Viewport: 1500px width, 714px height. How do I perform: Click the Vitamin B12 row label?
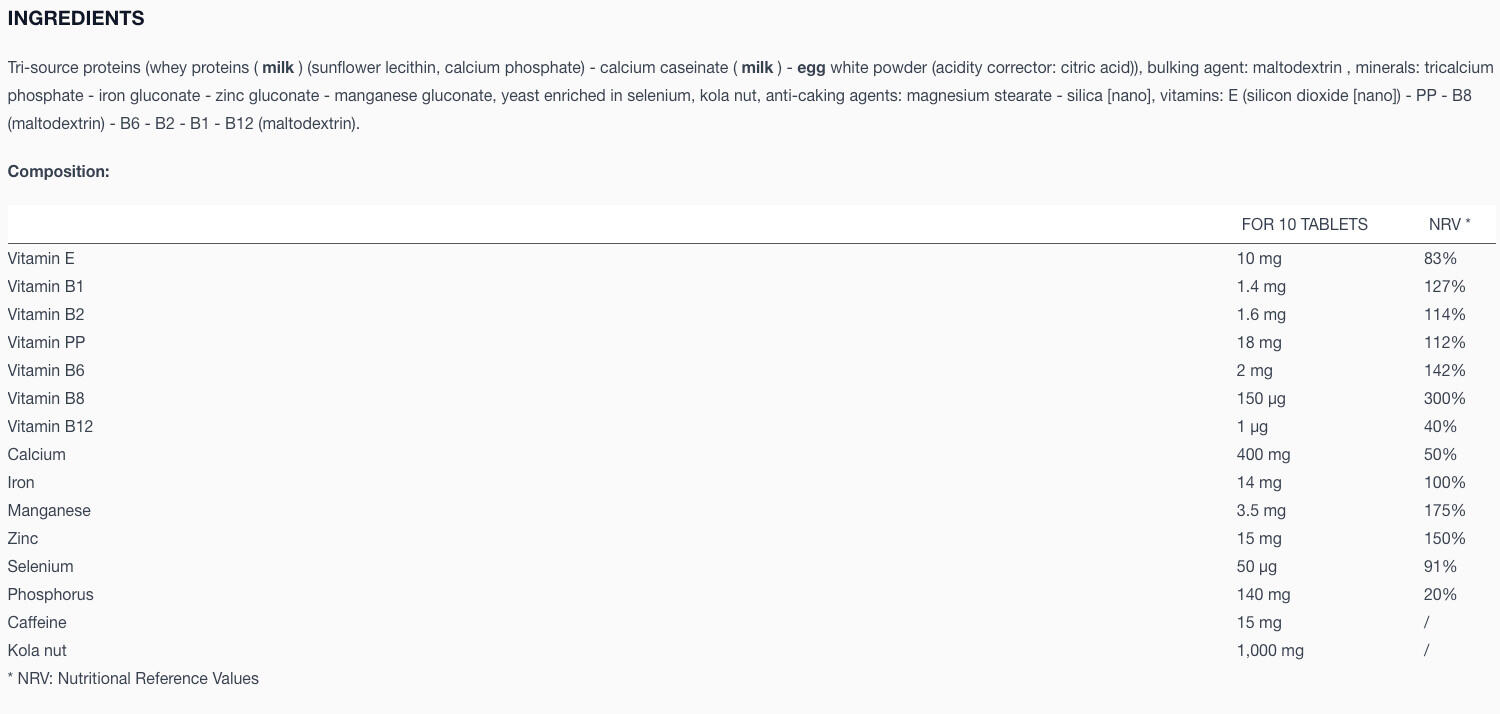(x=50, y=426)
